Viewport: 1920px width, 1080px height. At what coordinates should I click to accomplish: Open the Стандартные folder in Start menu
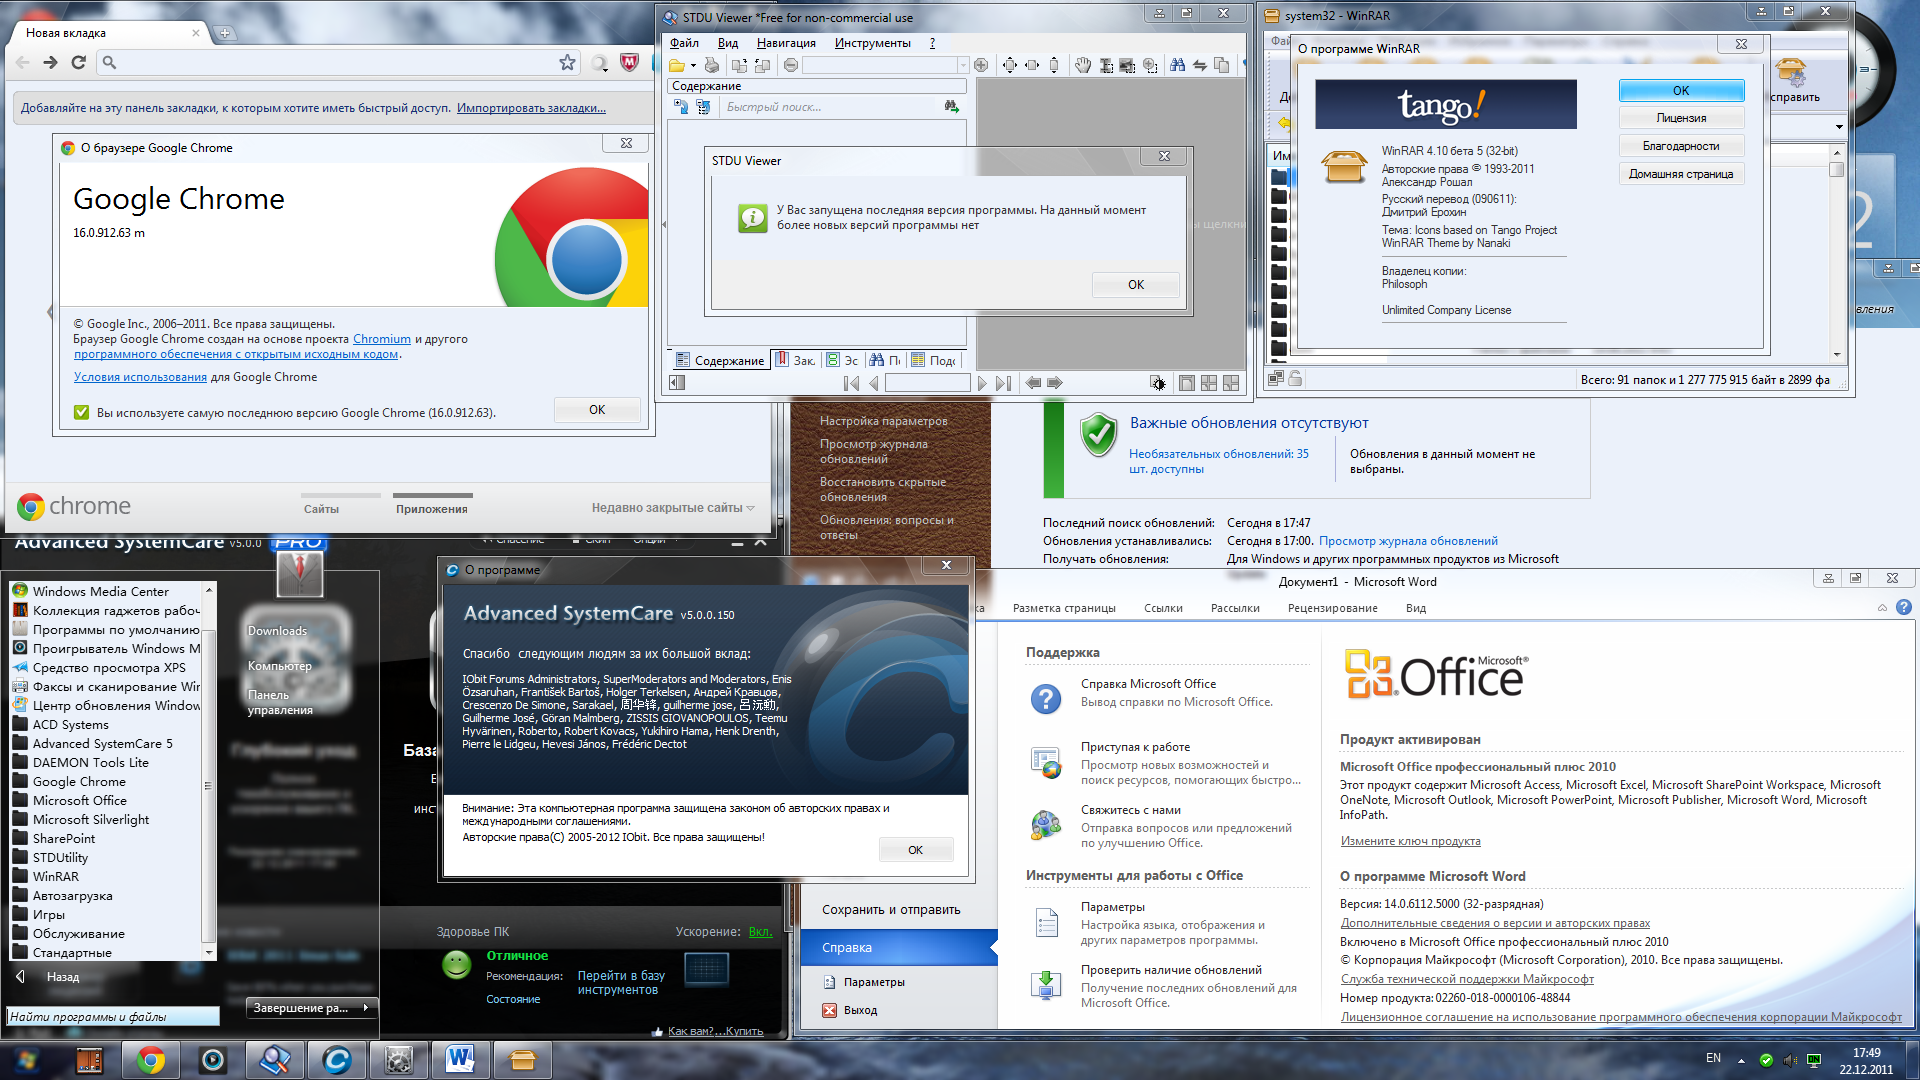(x=72, y=952)
